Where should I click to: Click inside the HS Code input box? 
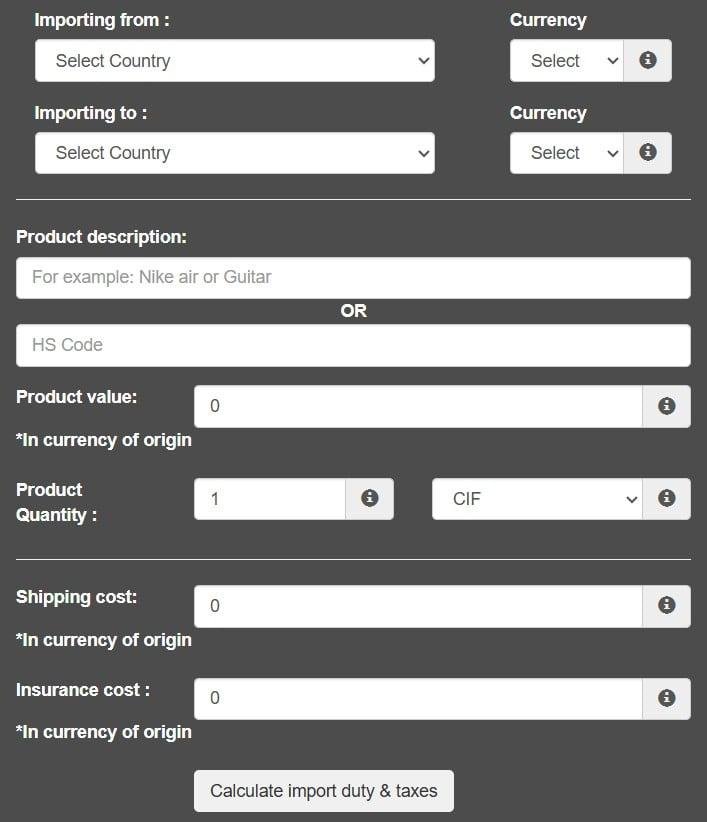pos(352,344)
